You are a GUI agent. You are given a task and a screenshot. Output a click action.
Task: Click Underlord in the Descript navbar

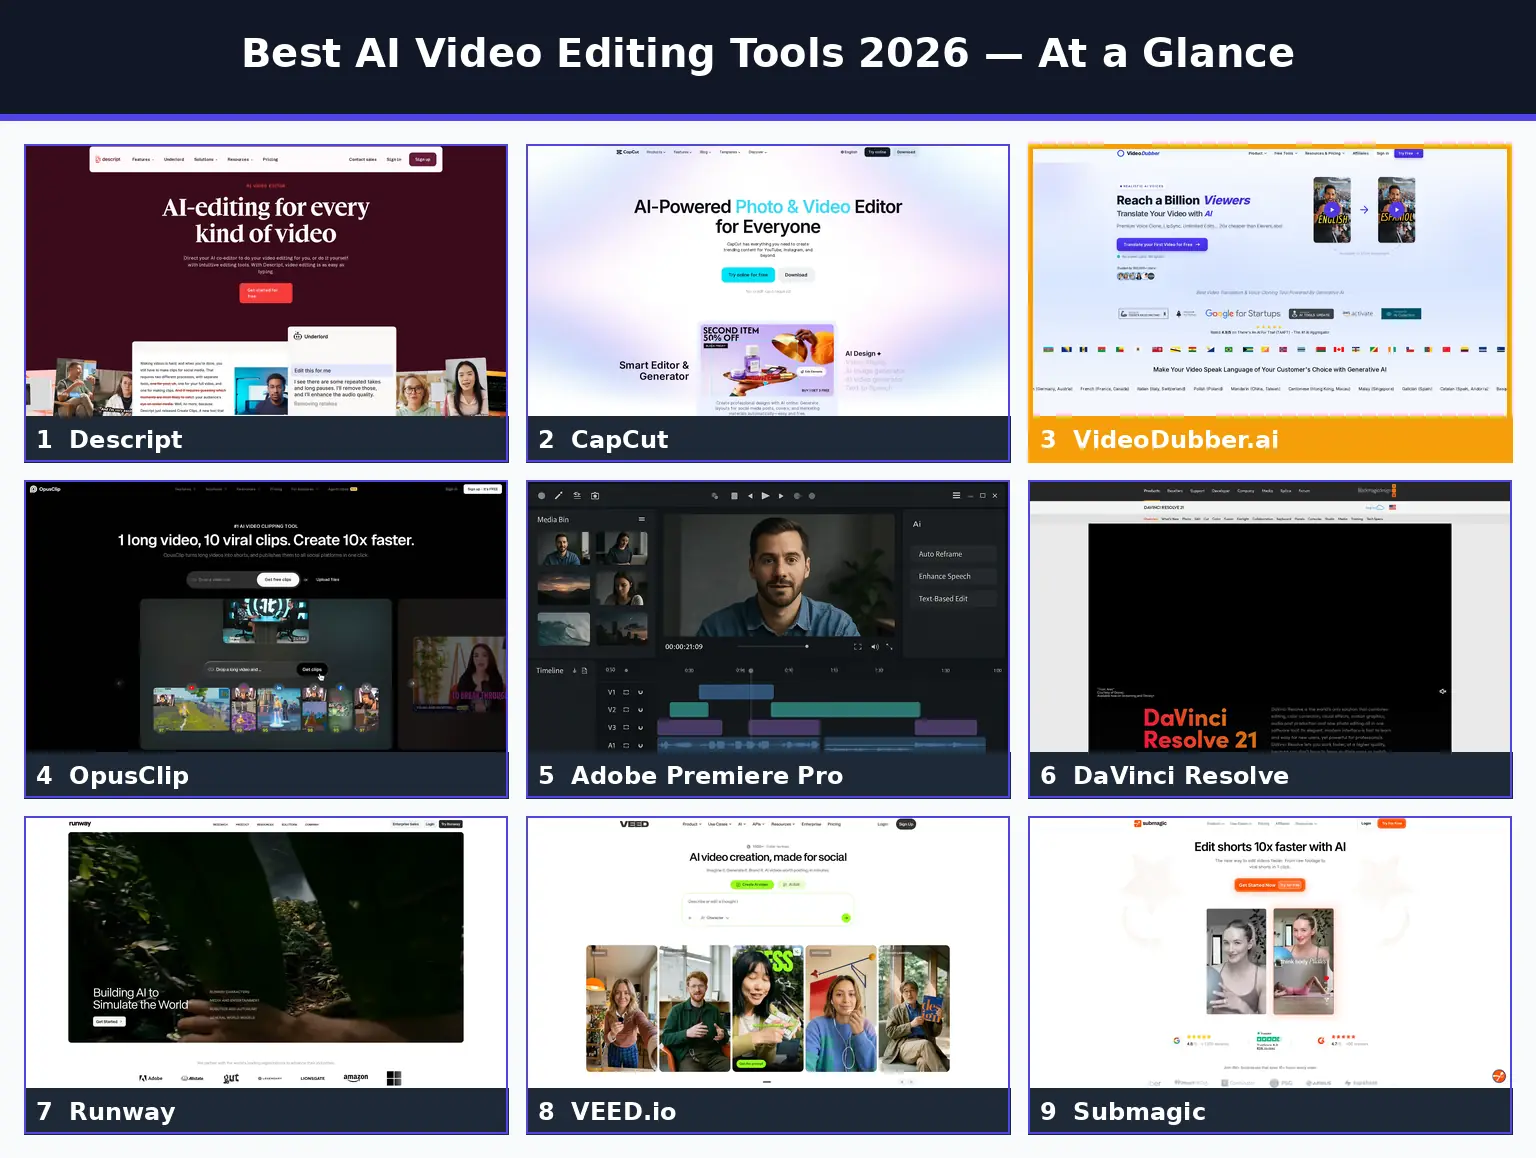(174, 159)
